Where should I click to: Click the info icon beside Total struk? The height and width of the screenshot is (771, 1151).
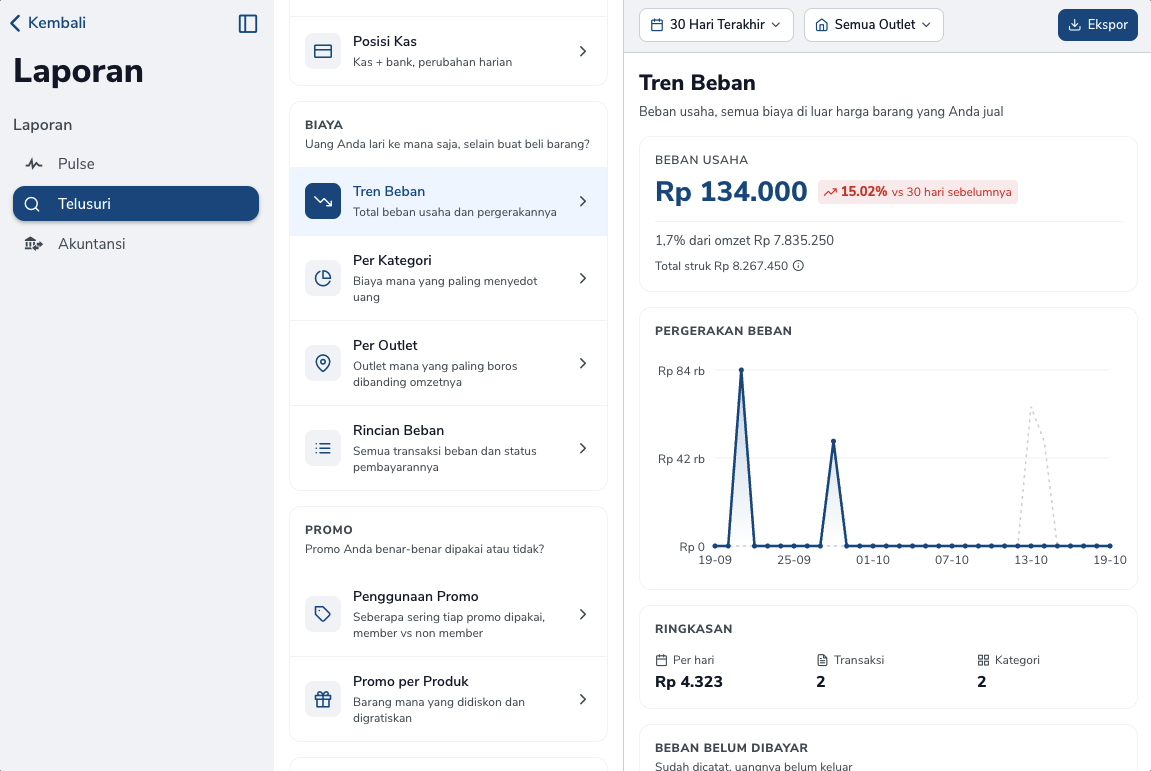pos(798,266)
